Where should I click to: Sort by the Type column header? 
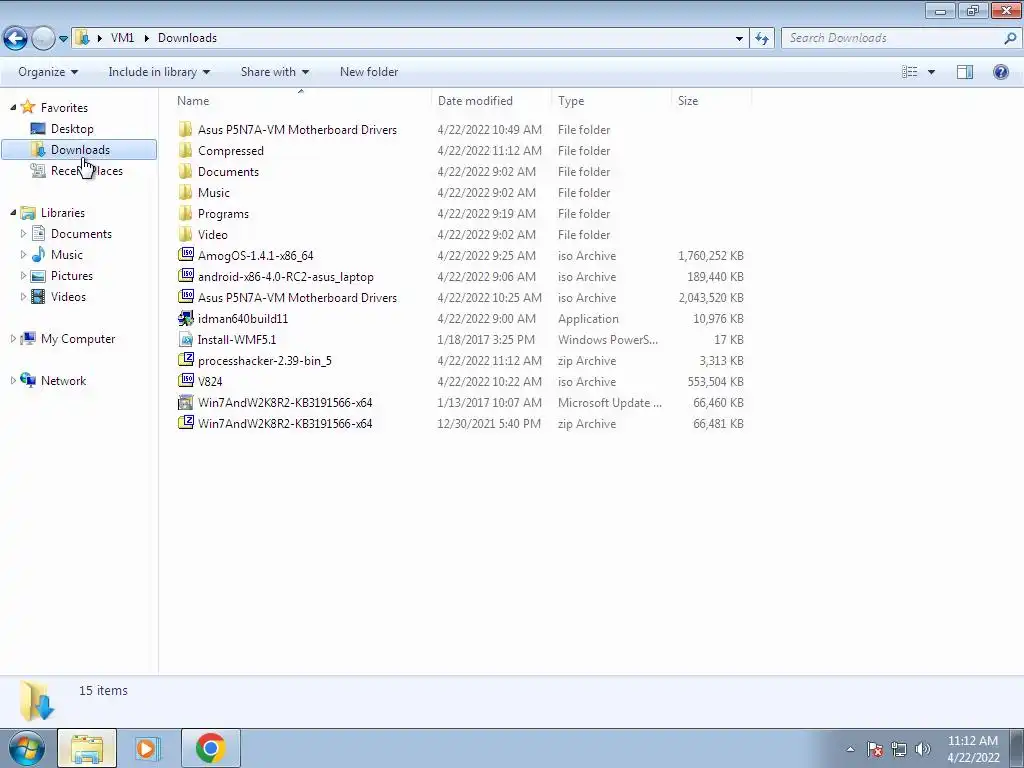click(x=611, y=101)
